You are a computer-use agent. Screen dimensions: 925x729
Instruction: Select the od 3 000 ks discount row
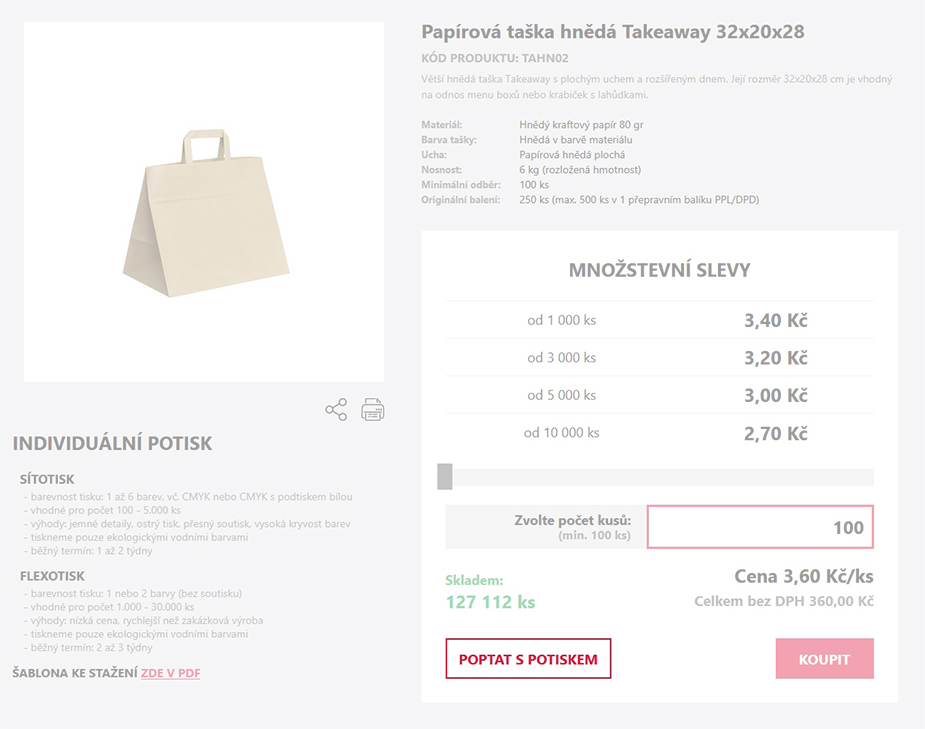coord(660,357)
